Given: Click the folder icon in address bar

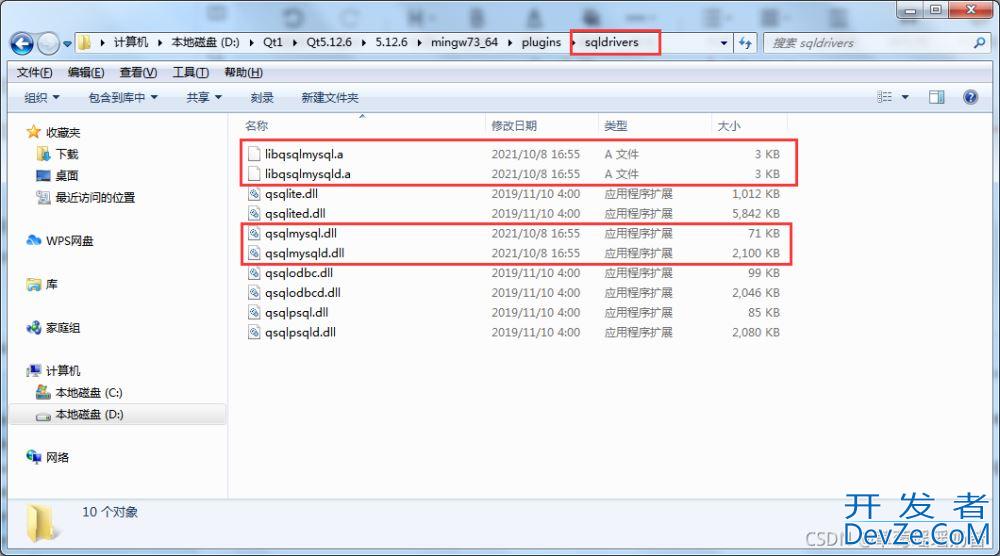Looking at the screenshot, I should tap(84, 43).
